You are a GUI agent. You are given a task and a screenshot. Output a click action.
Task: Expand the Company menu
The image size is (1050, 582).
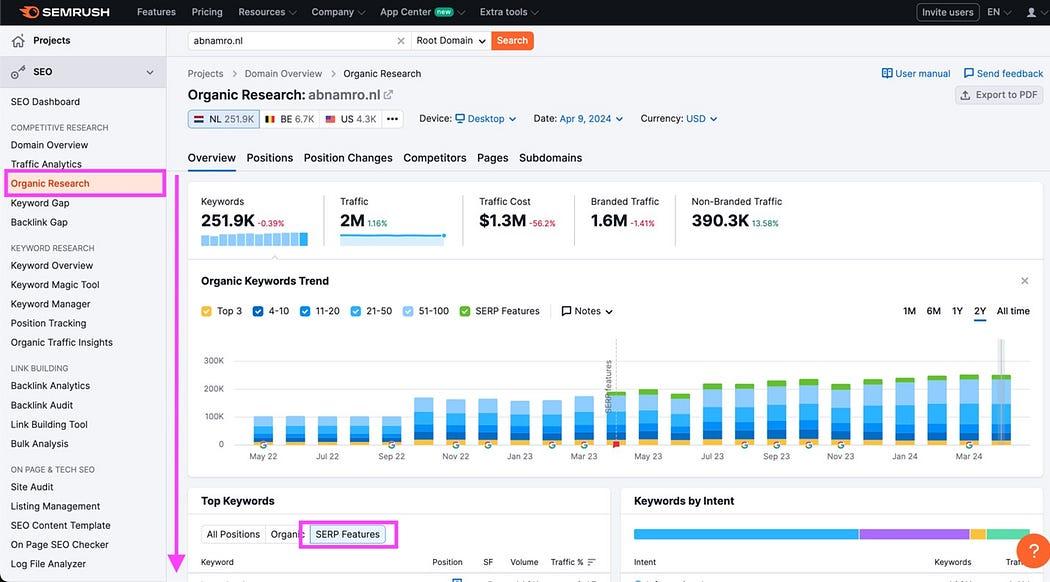[x=338, y=12]
